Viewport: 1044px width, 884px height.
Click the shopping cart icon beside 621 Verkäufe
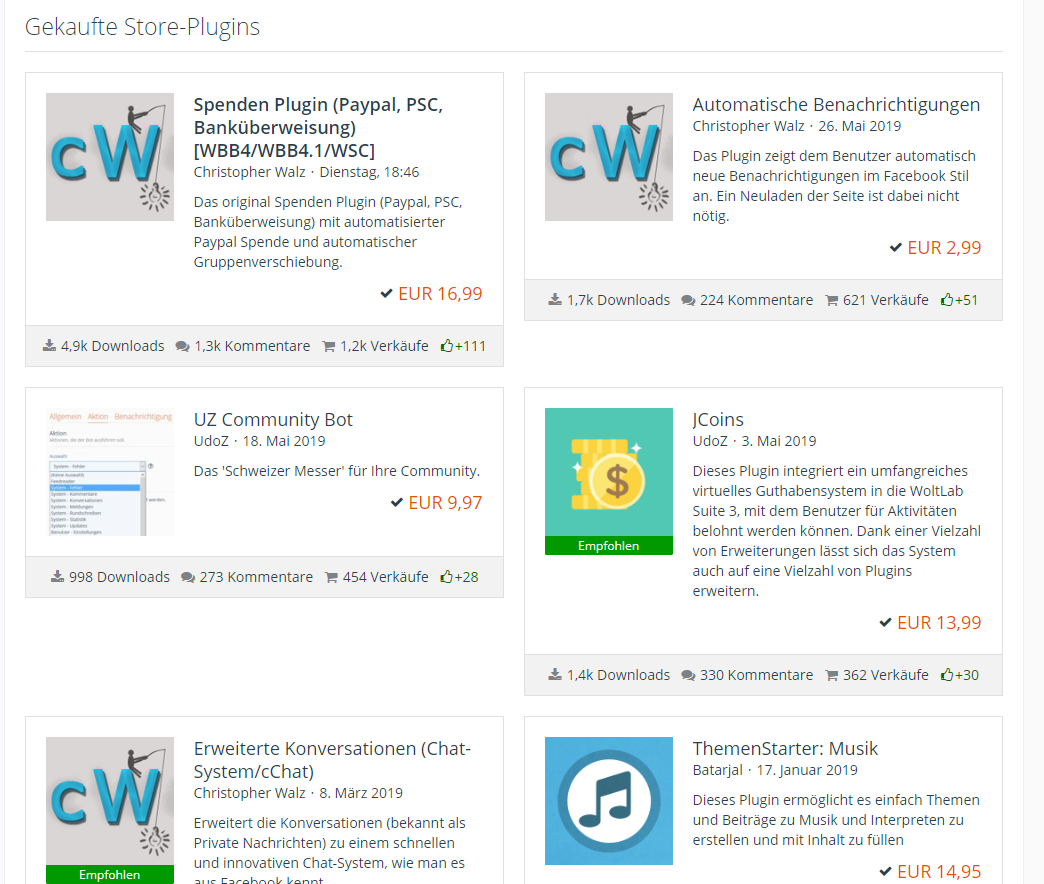click(x=831, y=300)
